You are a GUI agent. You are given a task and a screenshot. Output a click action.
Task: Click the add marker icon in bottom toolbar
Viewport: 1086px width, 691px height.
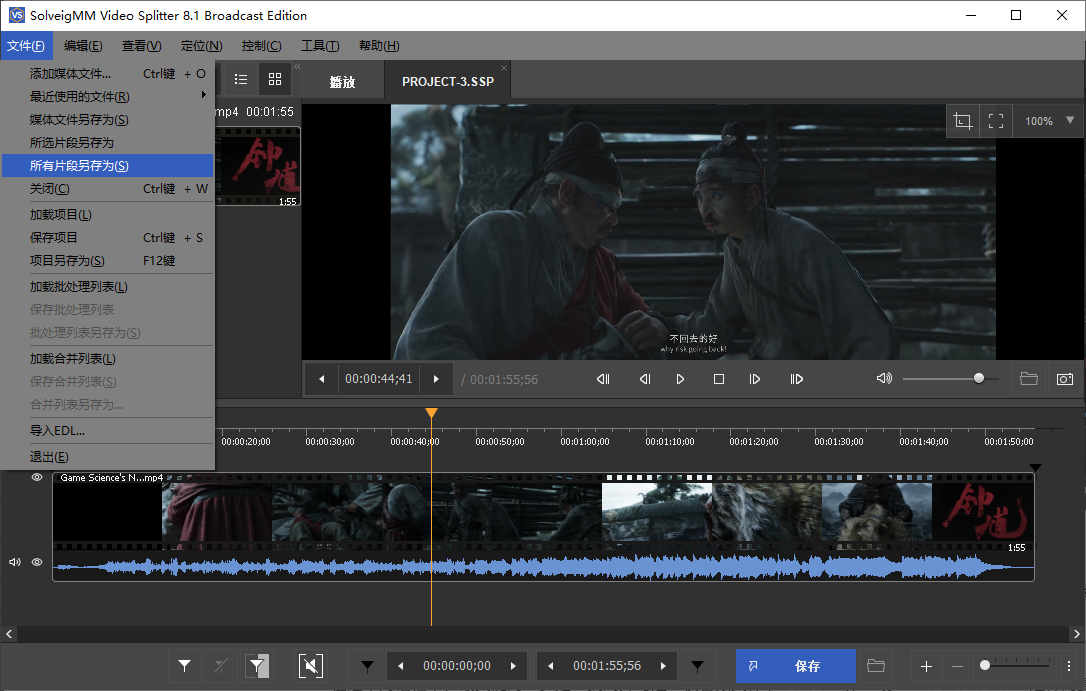point(185,666)
